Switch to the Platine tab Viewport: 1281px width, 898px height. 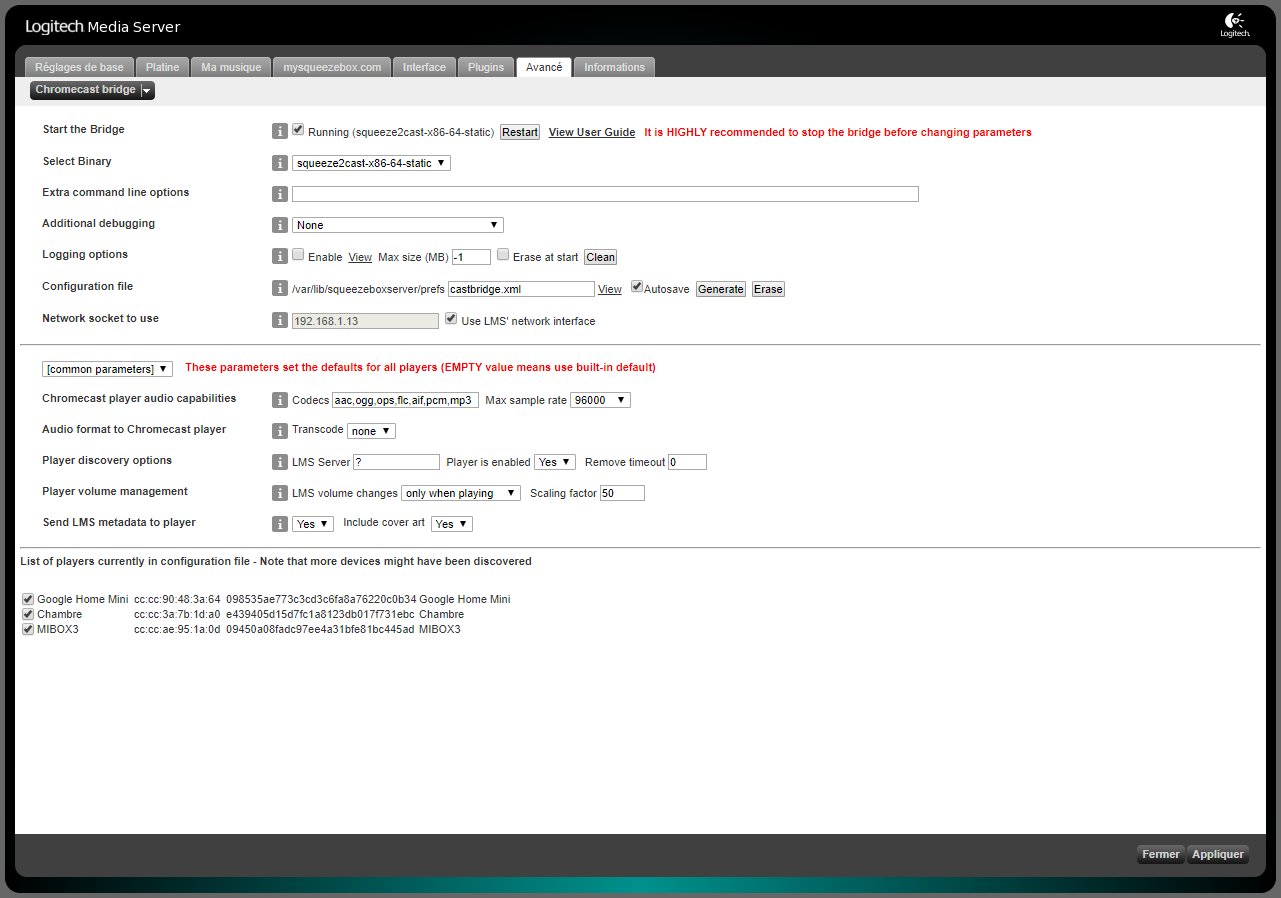(162, 67)
